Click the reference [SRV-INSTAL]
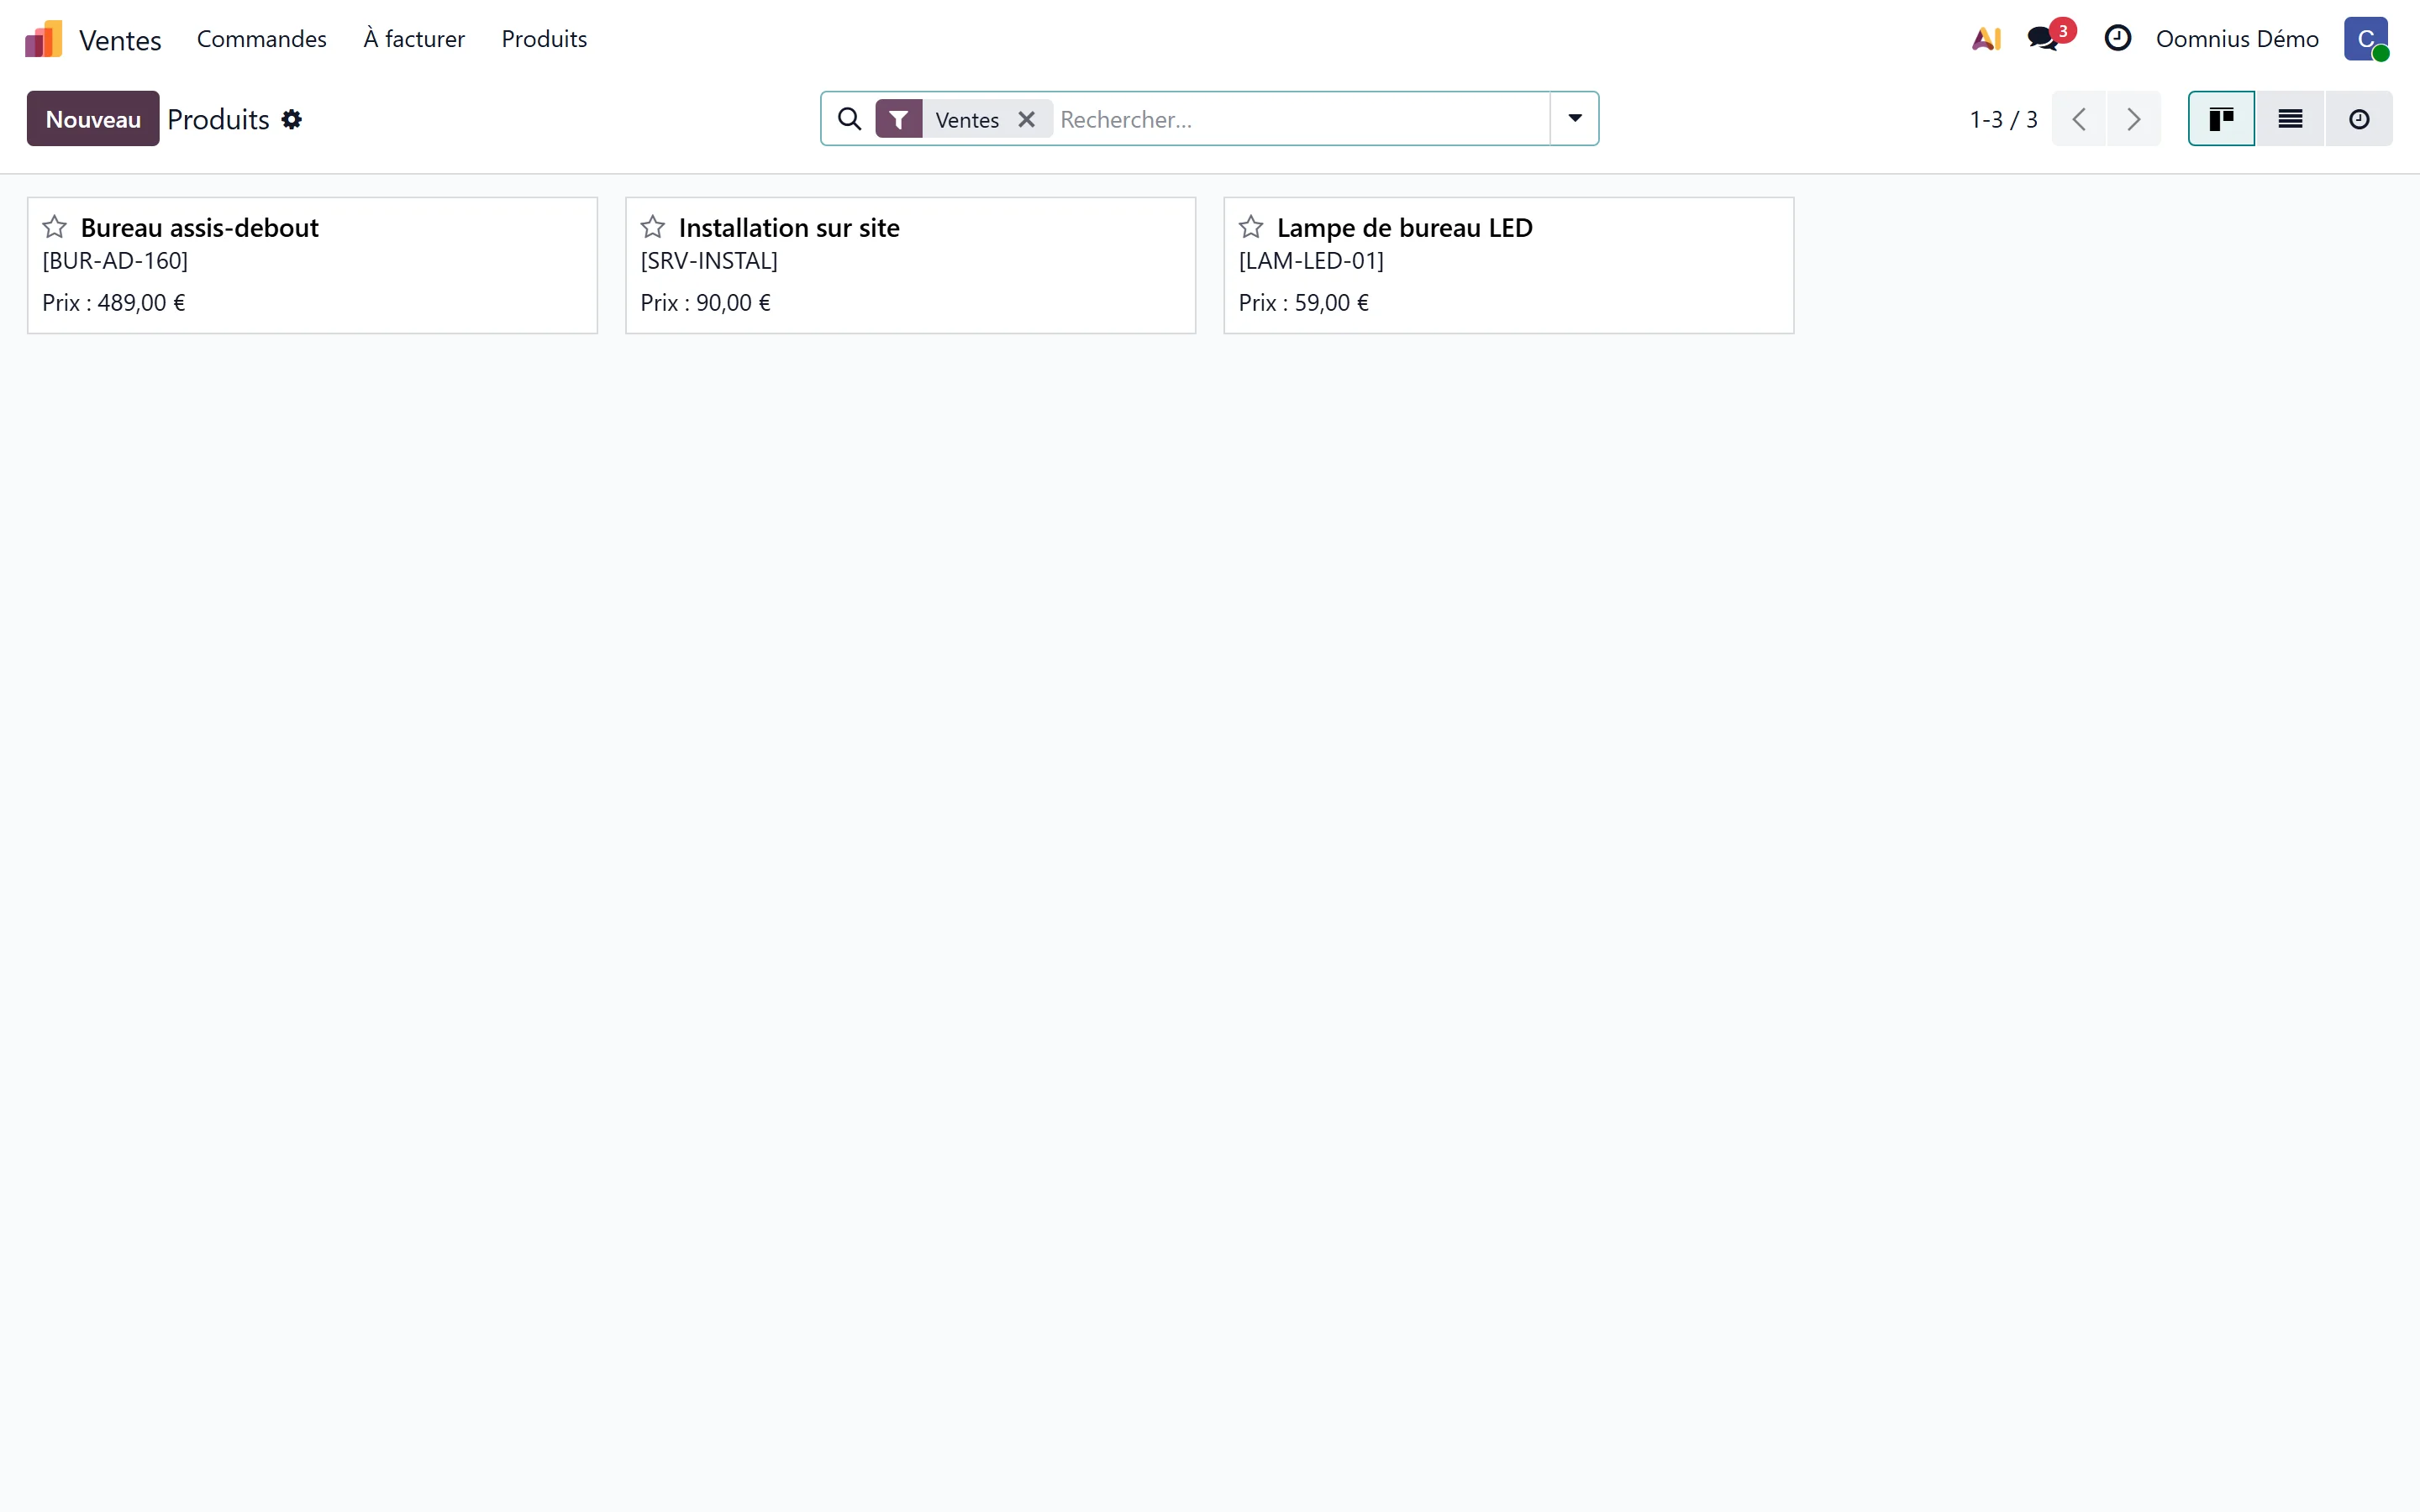This screenshot has height=1512, width=2420. point(709,261)
